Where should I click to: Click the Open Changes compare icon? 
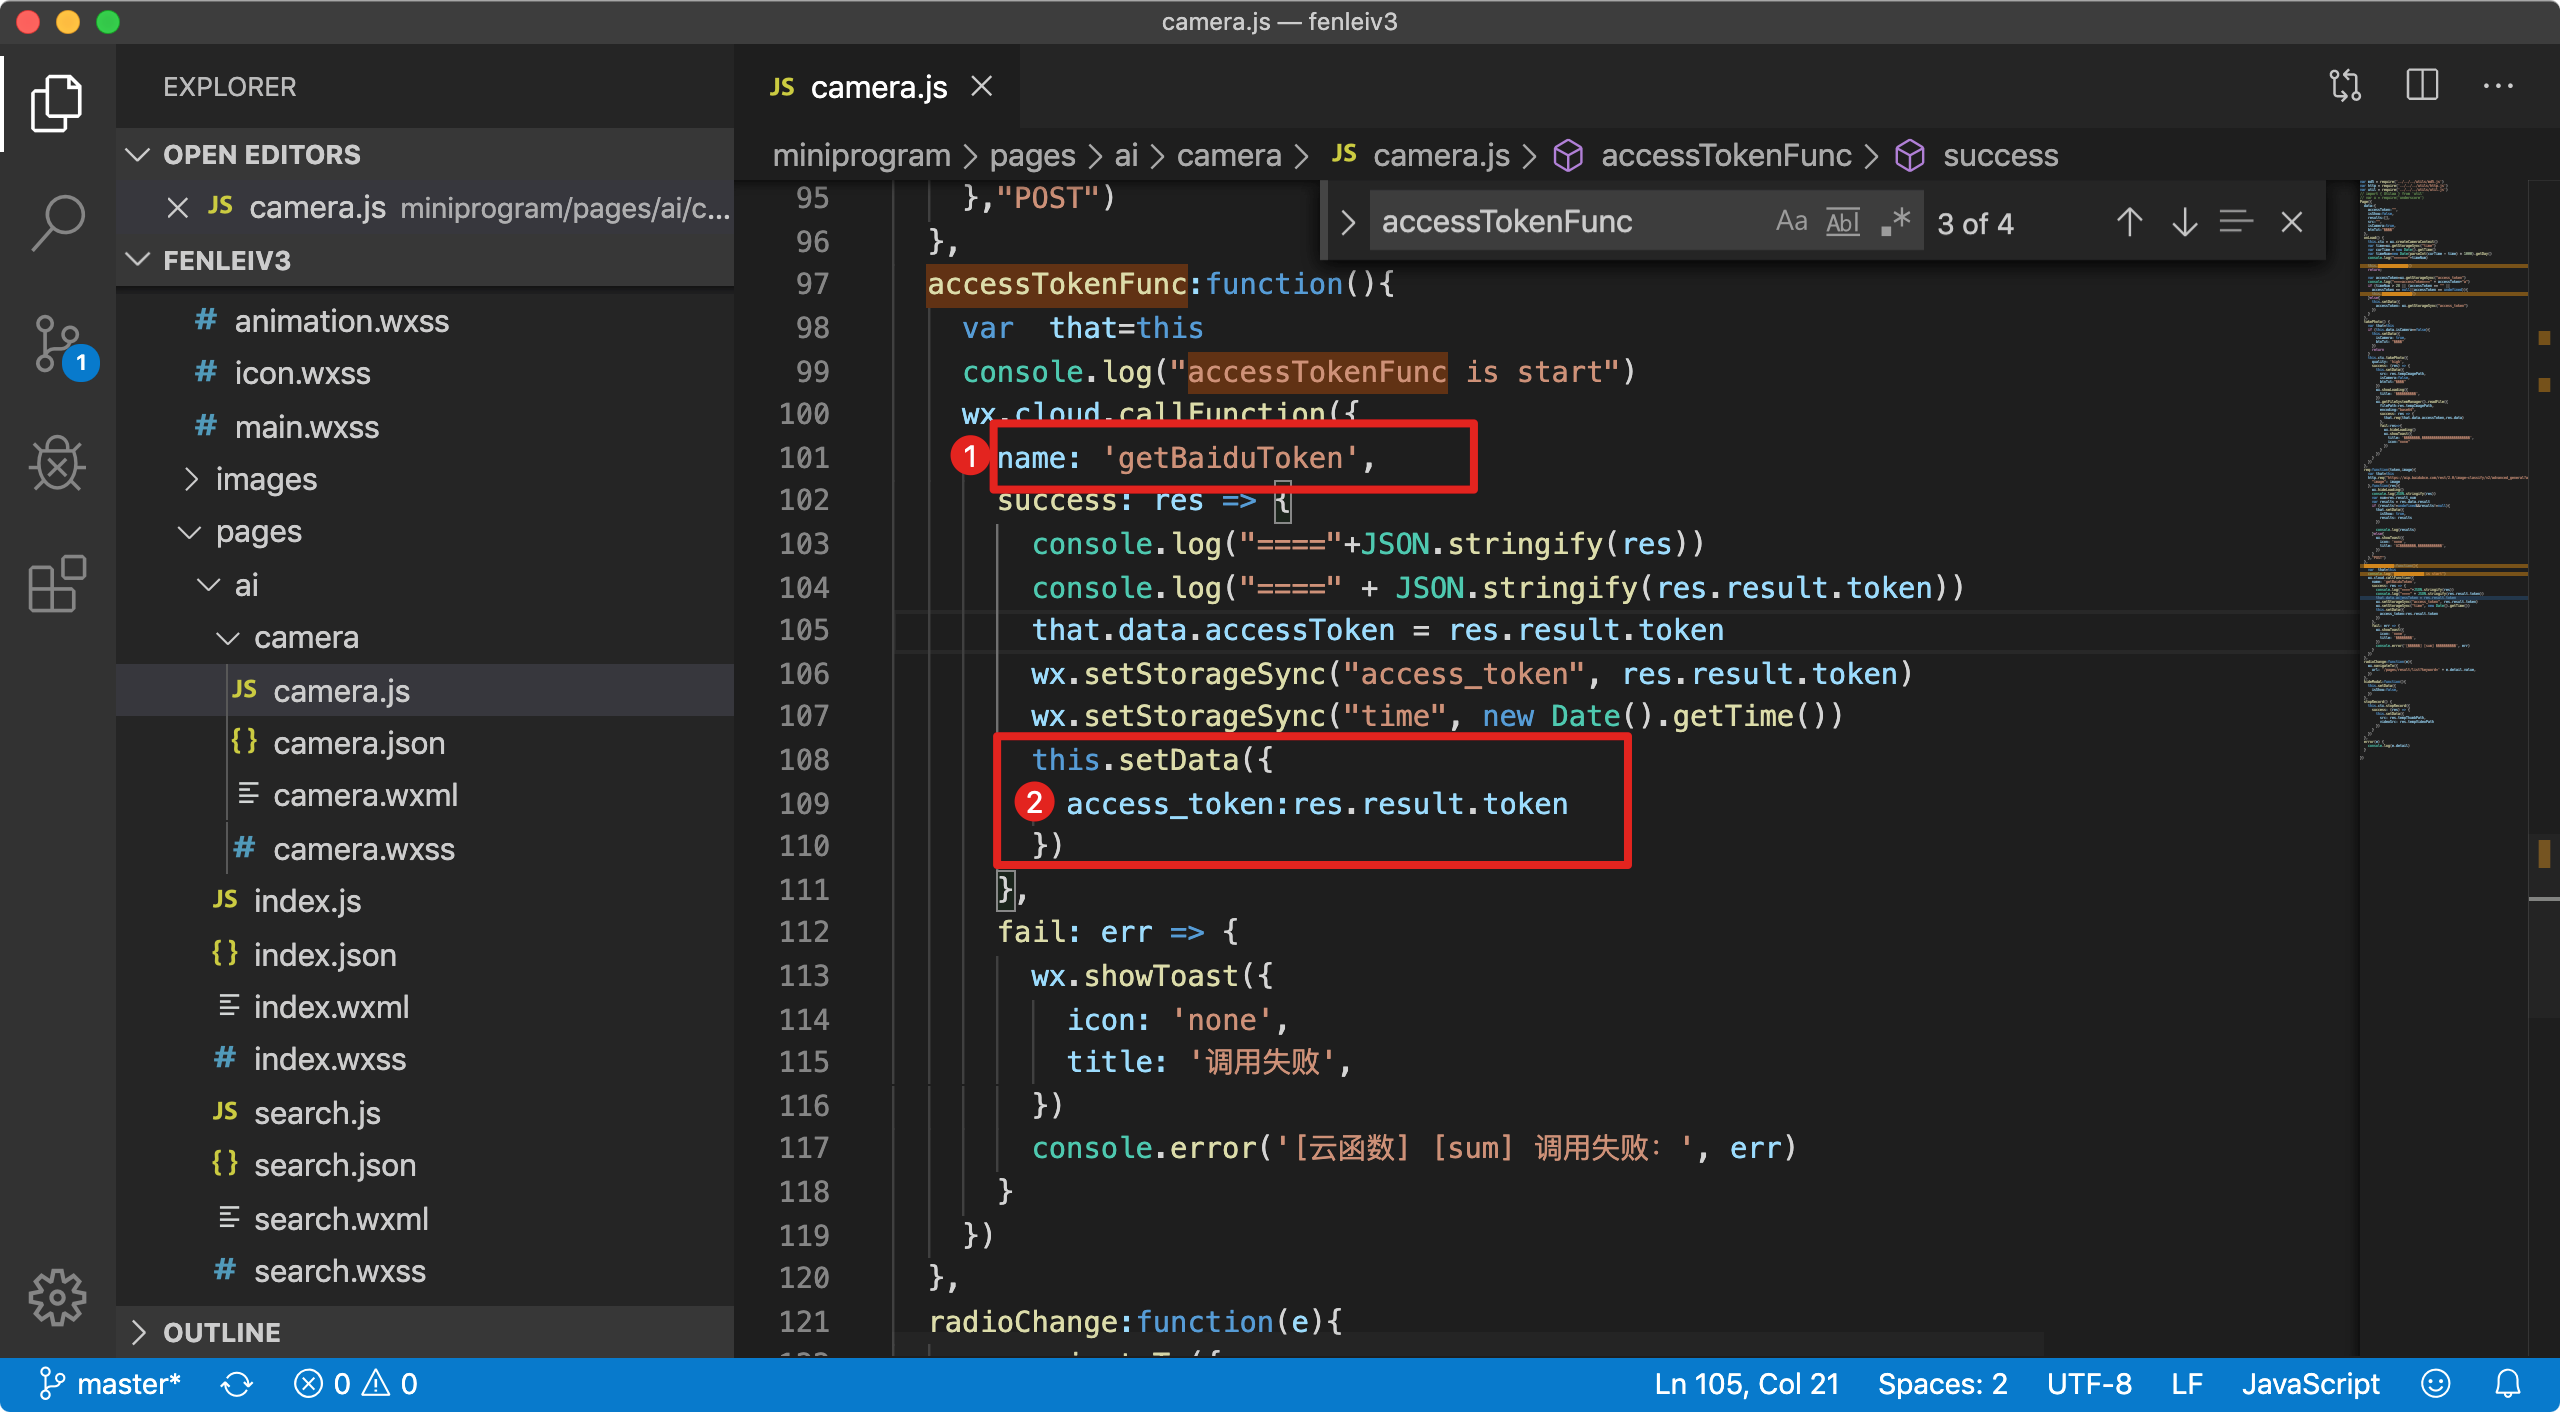[2345, 86]
